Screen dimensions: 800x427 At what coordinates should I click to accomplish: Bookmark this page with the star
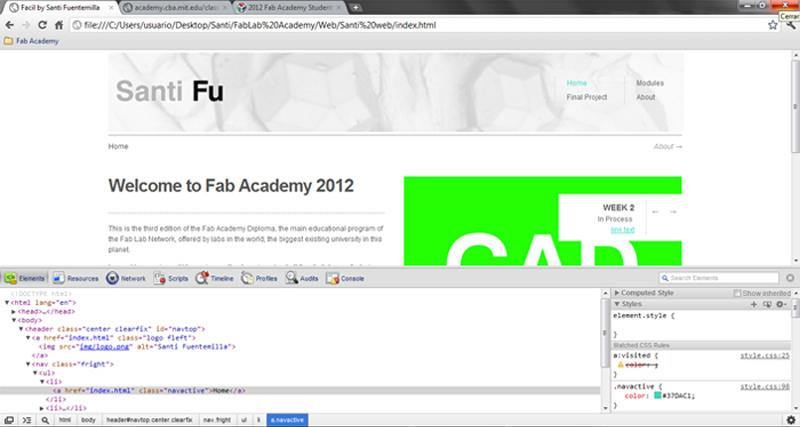[773, 25]
